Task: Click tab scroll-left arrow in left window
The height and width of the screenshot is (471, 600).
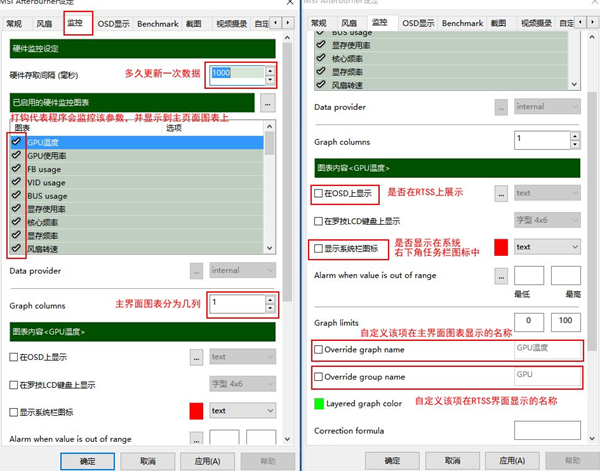Action: click(x=276, y=23)
